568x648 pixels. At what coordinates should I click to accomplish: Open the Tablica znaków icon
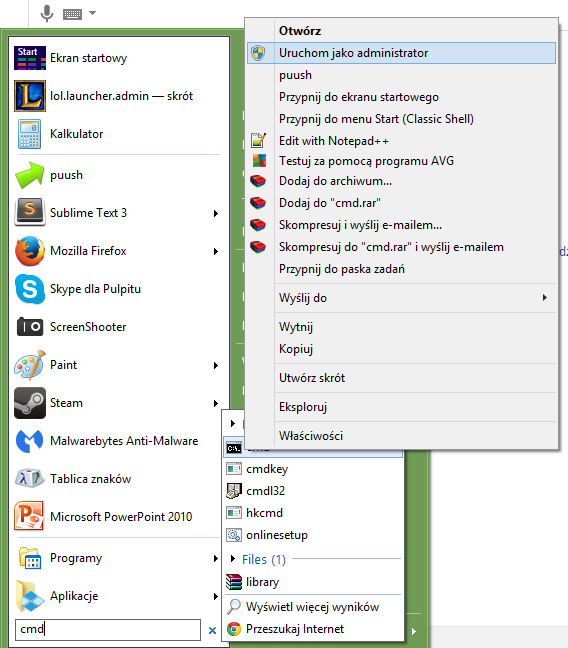(x=30, y=479)
